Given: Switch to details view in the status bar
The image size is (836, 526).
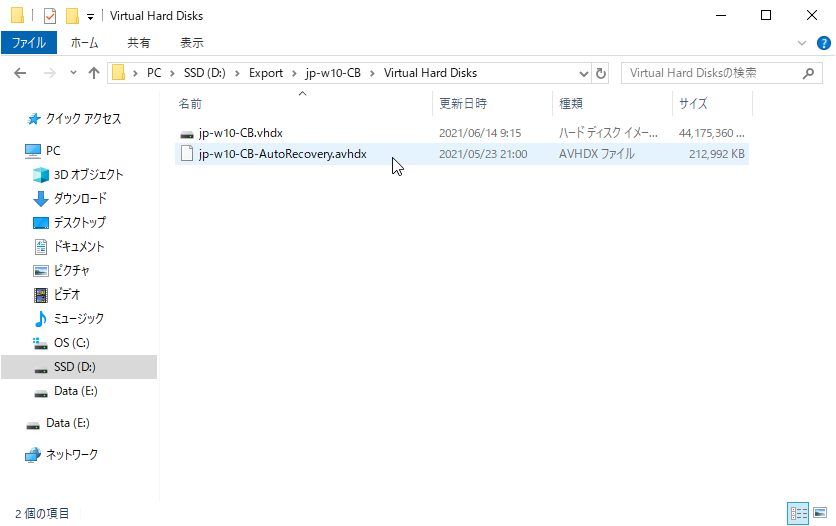Looking at the screenshot, I should pyautogui.click(x=798, y=513).
